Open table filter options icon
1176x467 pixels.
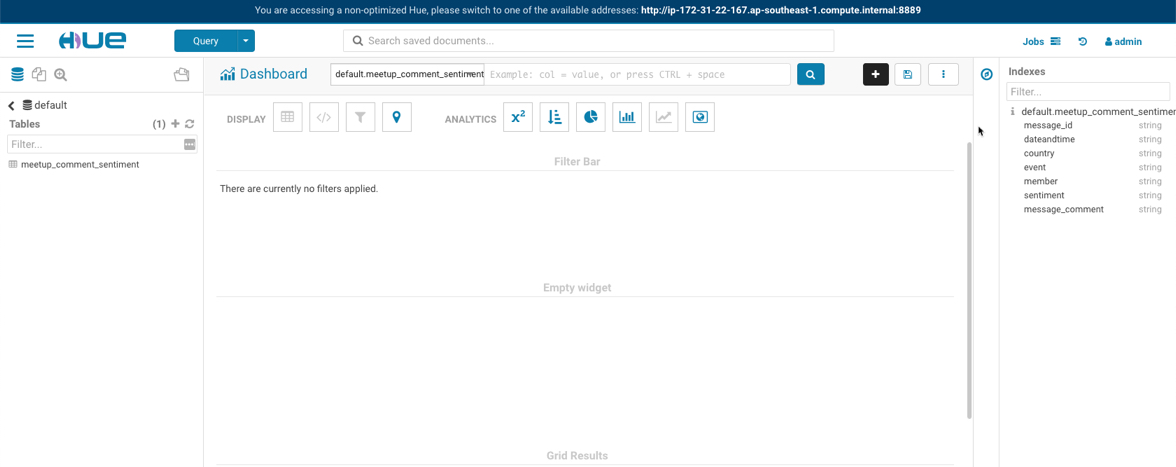(x=190, y=144)
